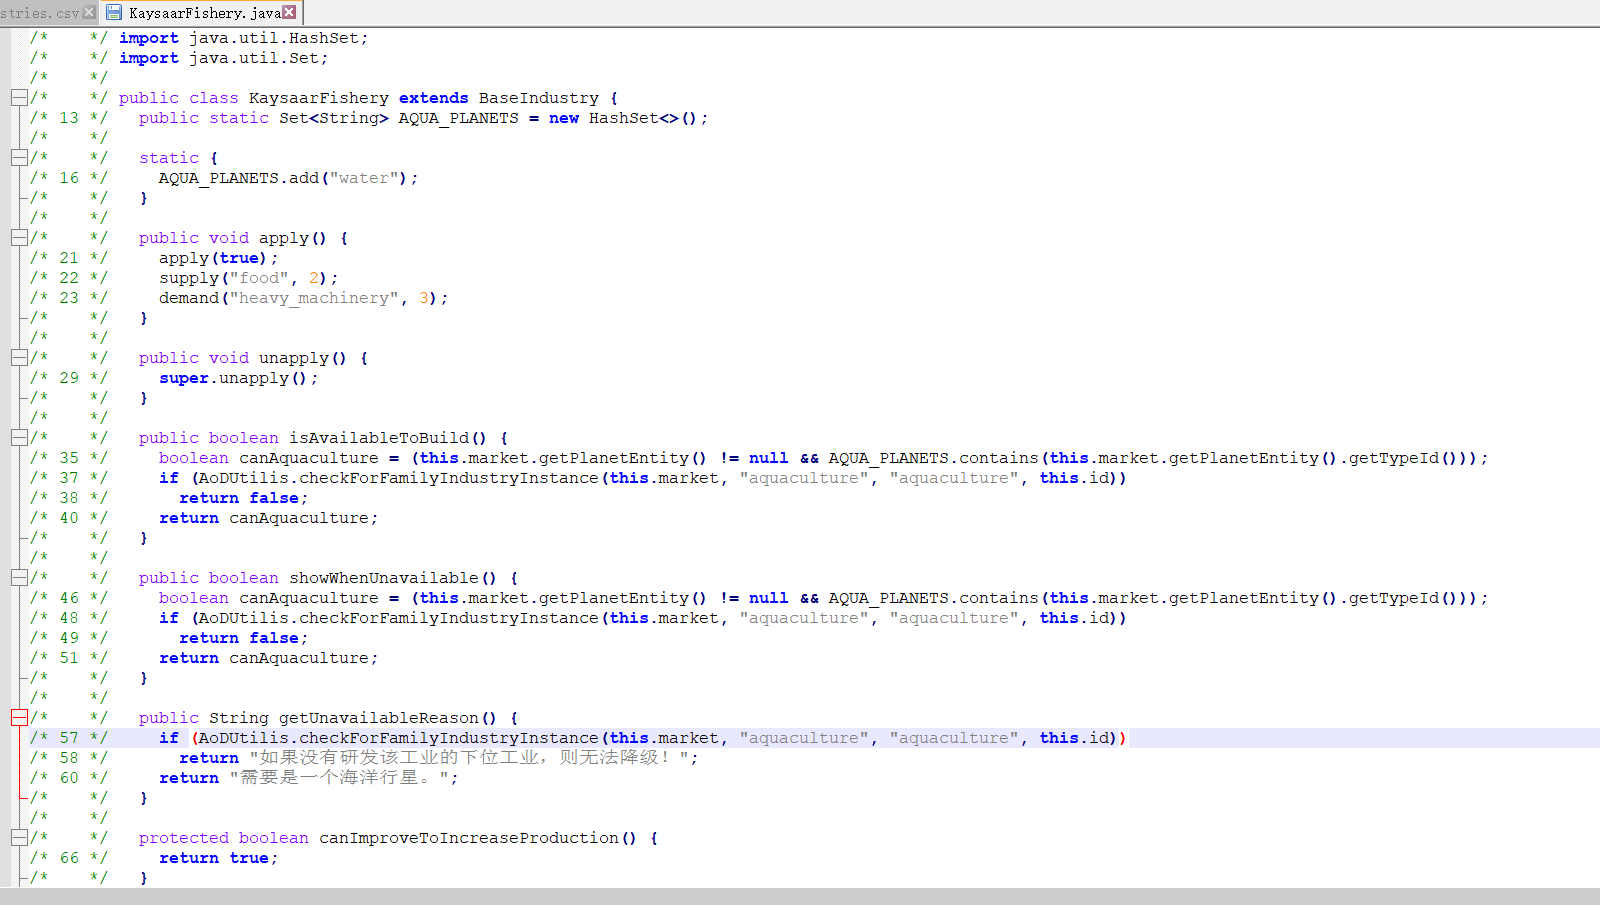This screenshot has width=1600, height=905.
Task: Fold the static initializer block
Action: click(x=19, y=158)
